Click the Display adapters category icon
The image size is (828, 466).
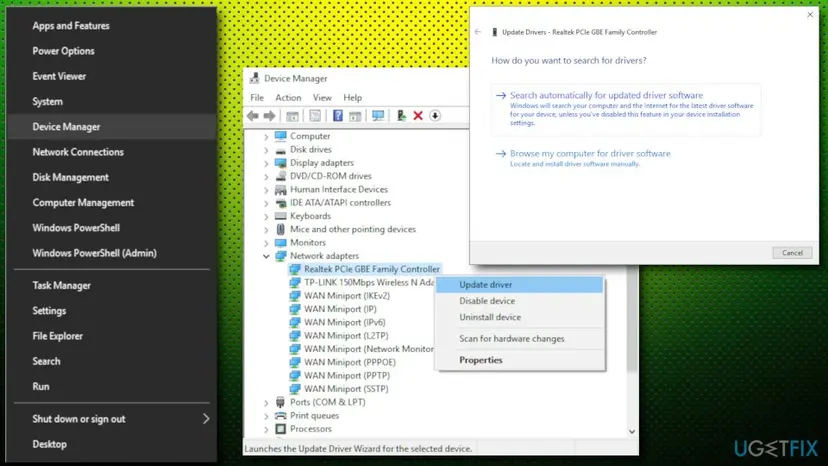pyautogui.click(x=281, y=163)
